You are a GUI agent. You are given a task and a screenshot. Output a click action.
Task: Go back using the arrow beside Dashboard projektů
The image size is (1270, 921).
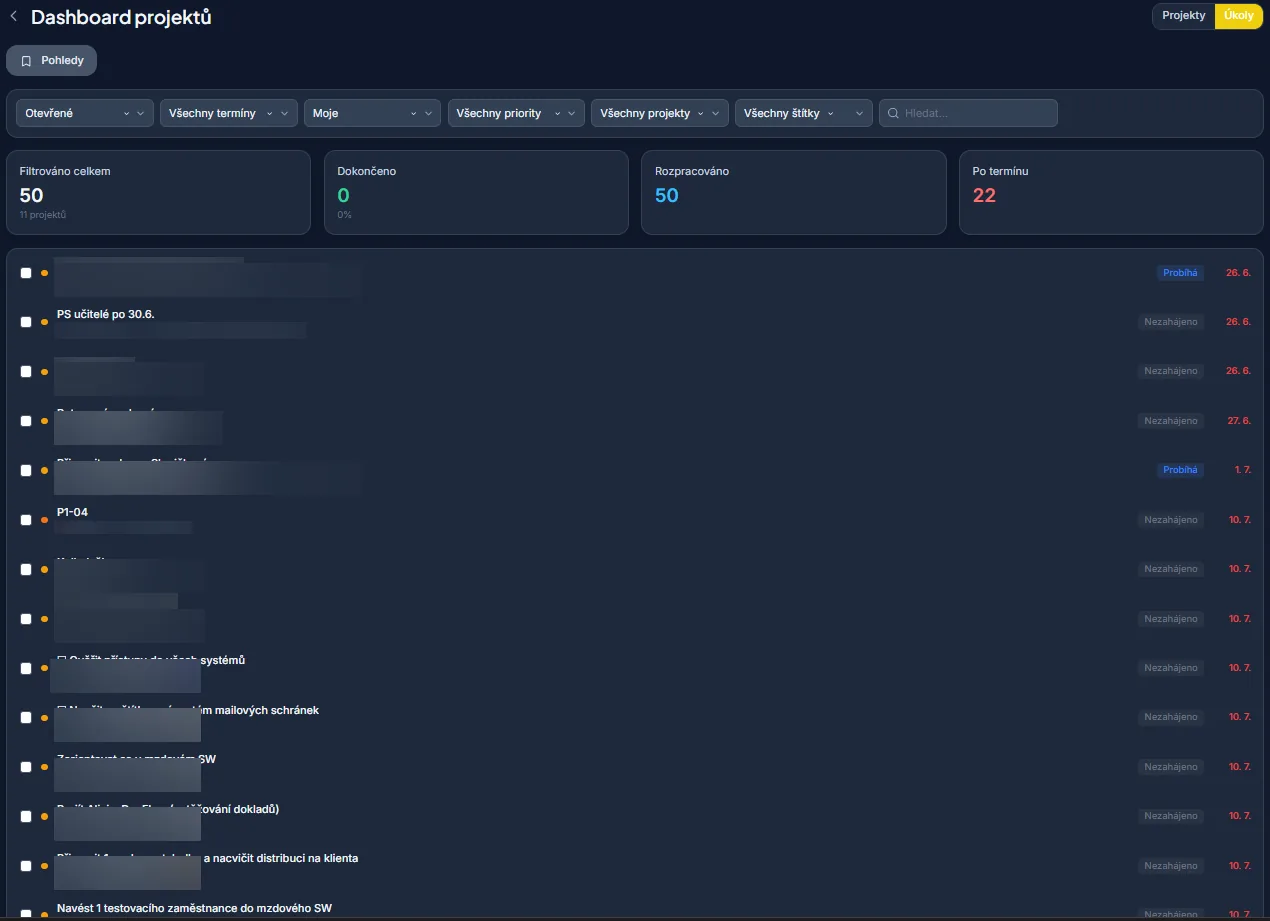13,16
